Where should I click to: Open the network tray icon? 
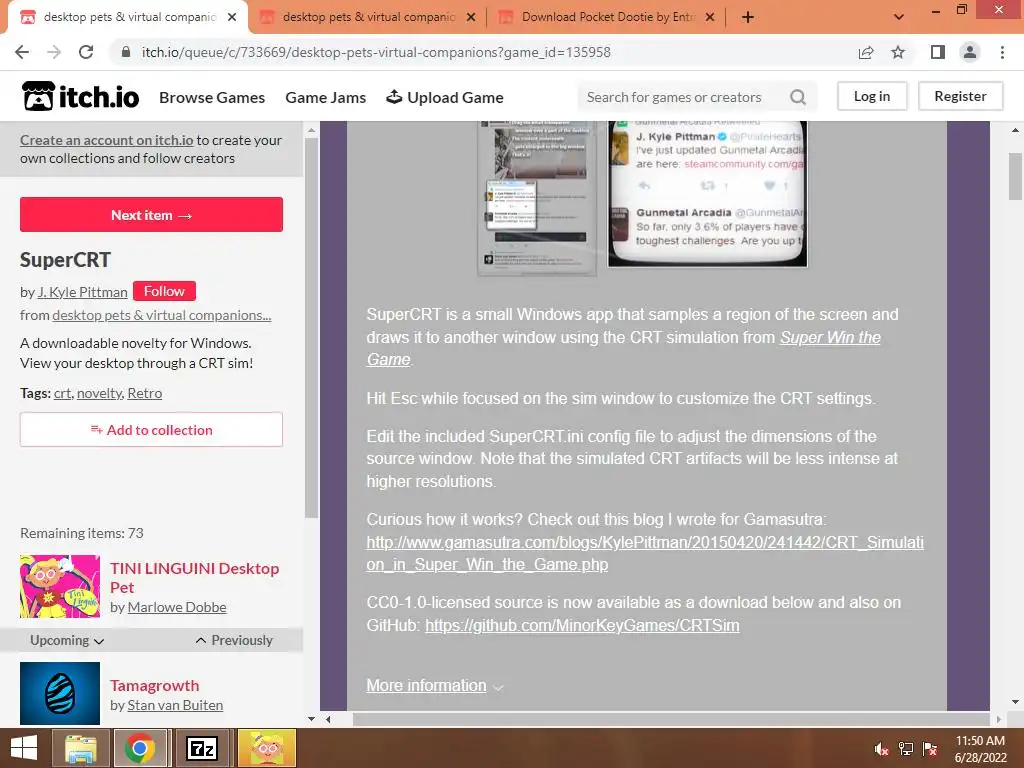tap(906, 749)
